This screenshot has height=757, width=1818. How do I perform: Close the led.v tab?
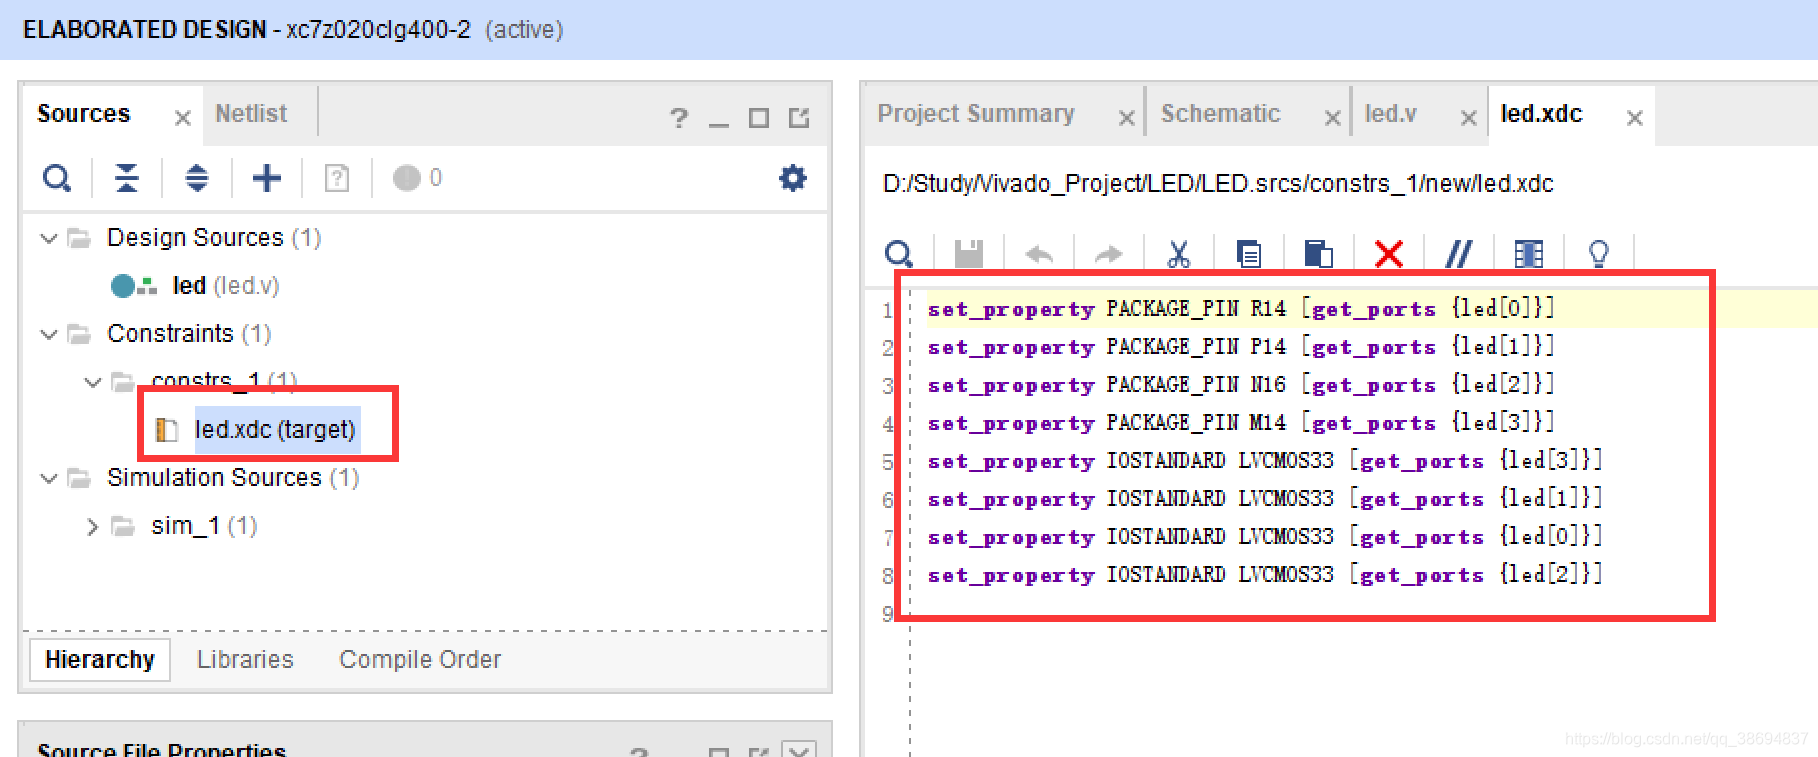click(x=1468, y=118)
